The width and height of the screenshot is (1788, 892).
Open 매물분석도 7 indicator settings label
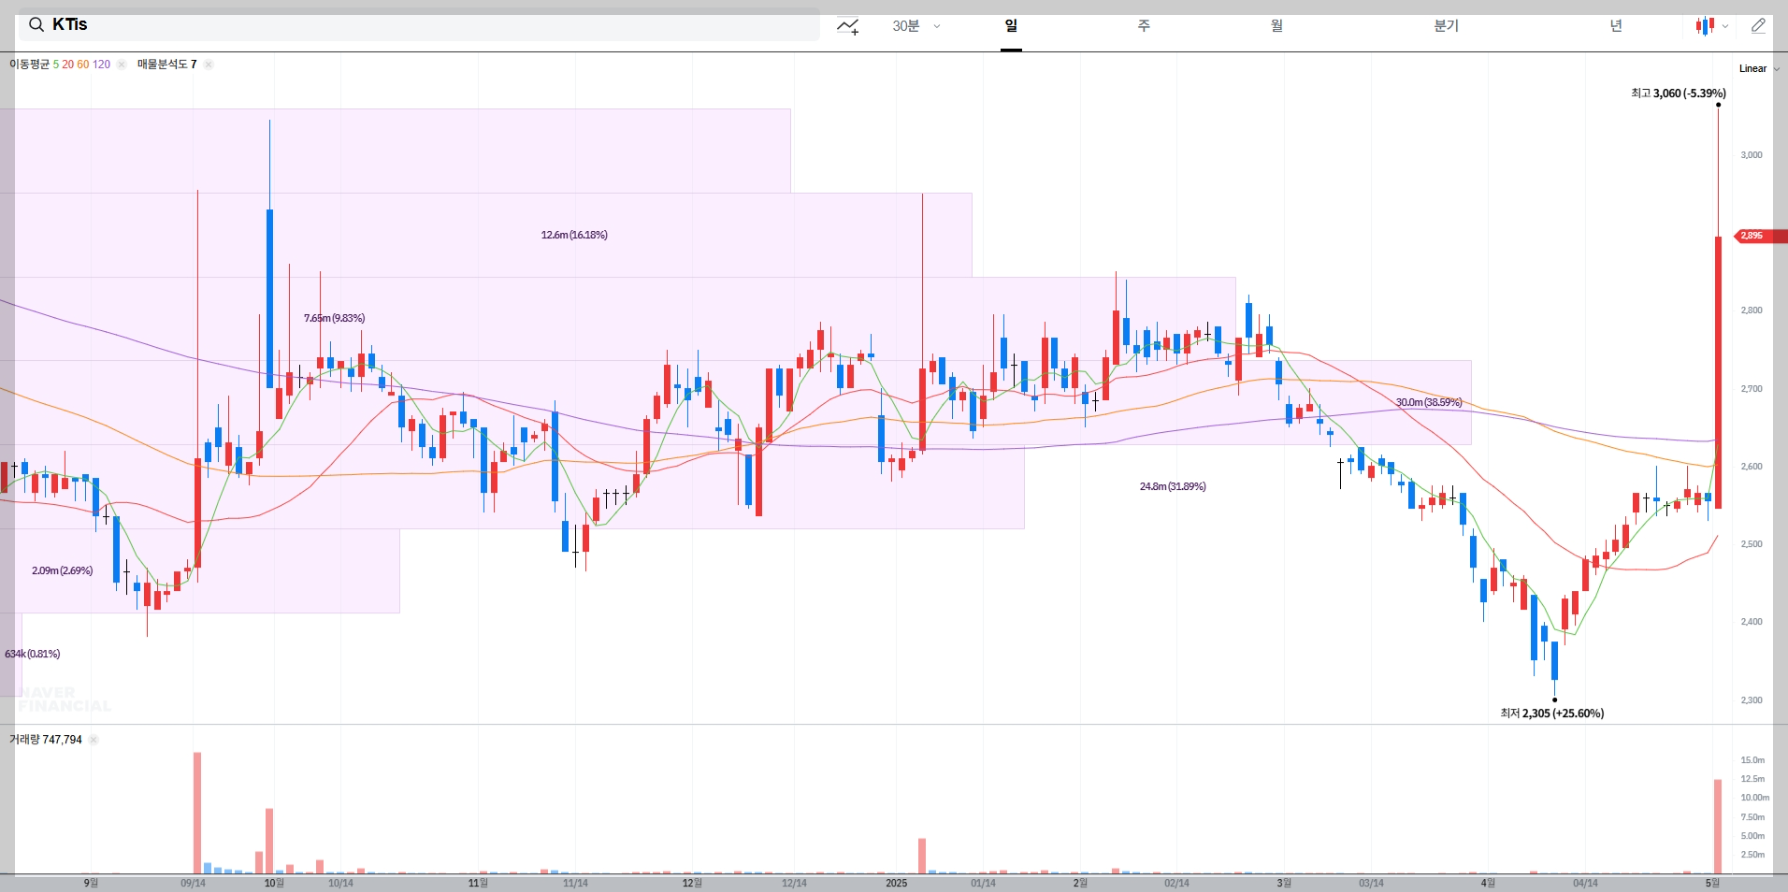[x=167, y=64]
